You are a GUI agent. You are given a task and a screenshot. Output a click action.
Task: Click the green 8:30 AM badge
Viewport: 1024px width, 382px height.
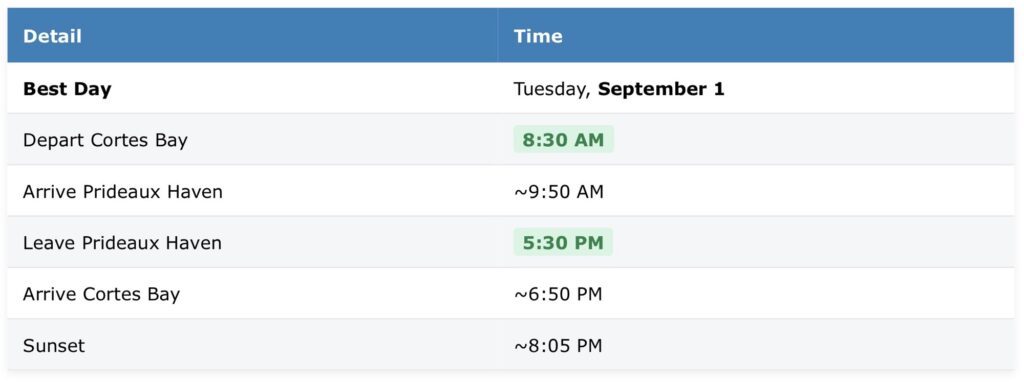point(563,140)
